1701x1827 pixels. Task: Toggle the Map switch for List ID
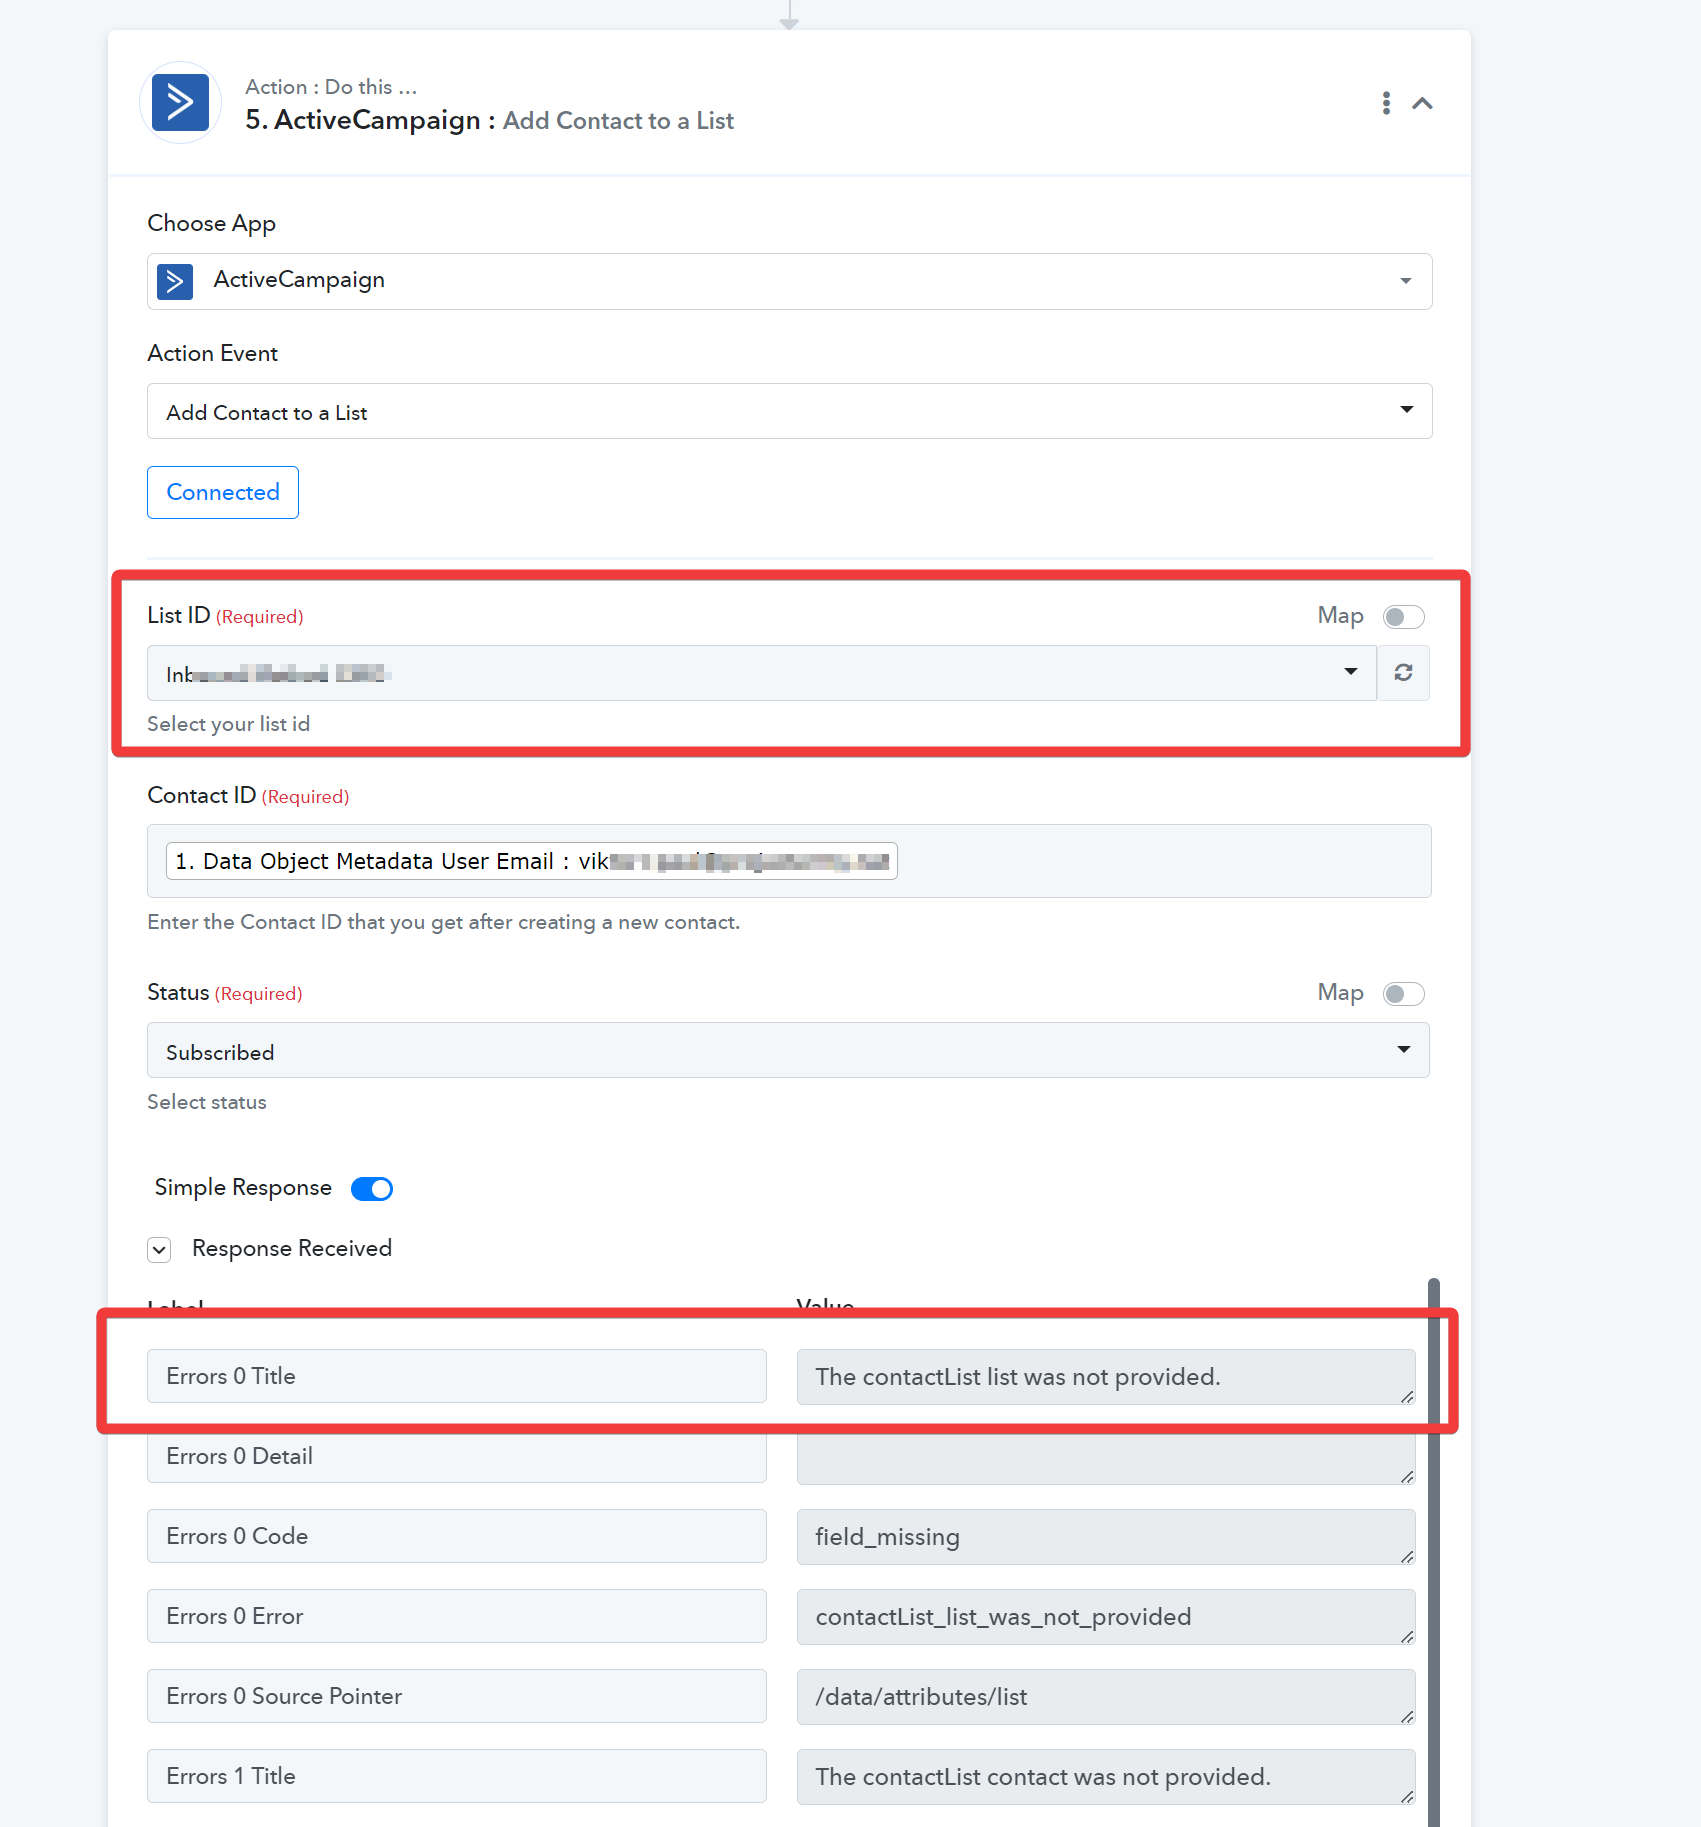pos(1403,616)
